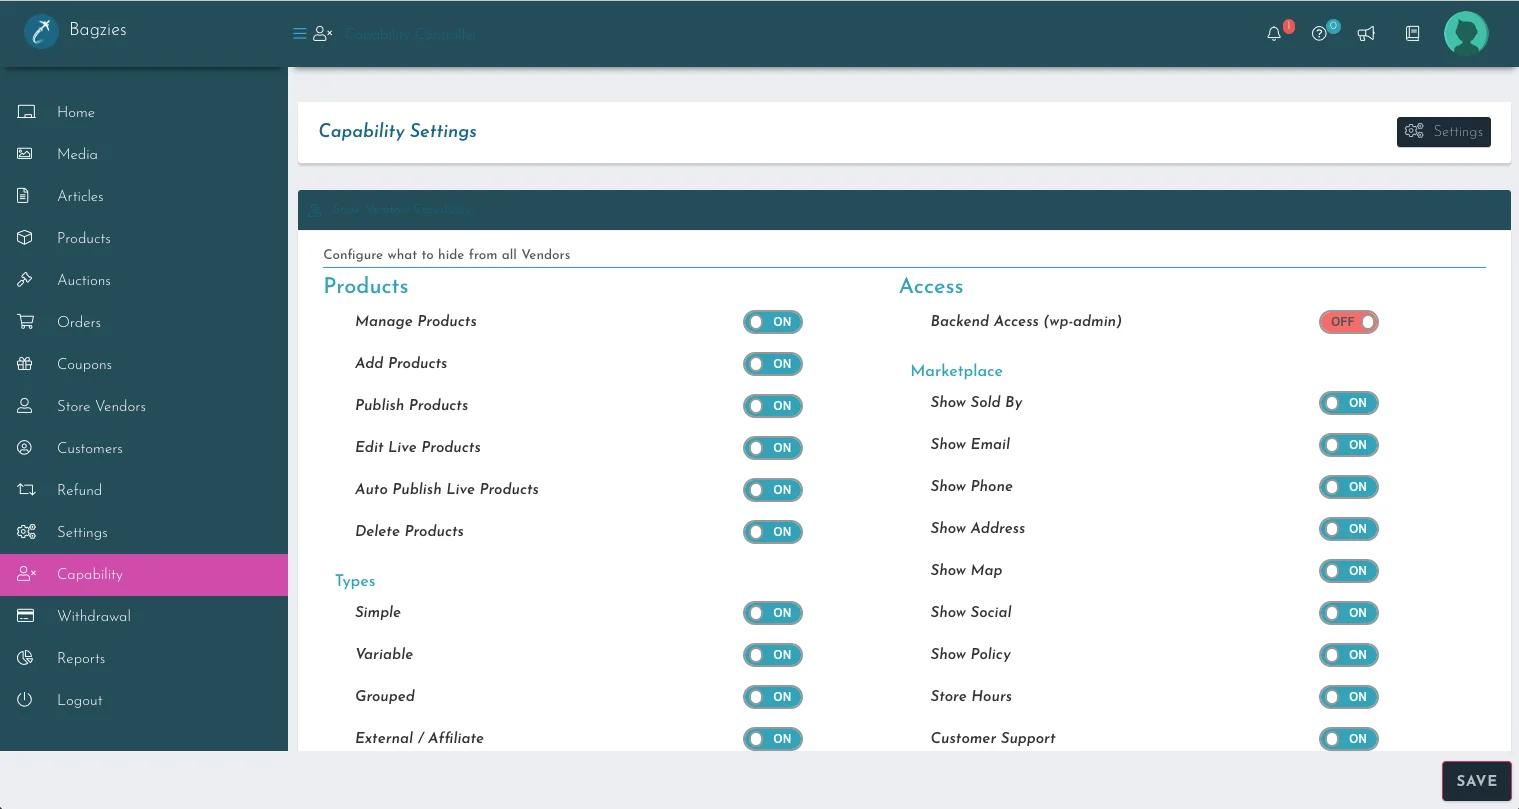The width and height of the screenshot is (1519, 809).
Task: Click the Refund arrows icon in sidebar
Action: (26, 490)
